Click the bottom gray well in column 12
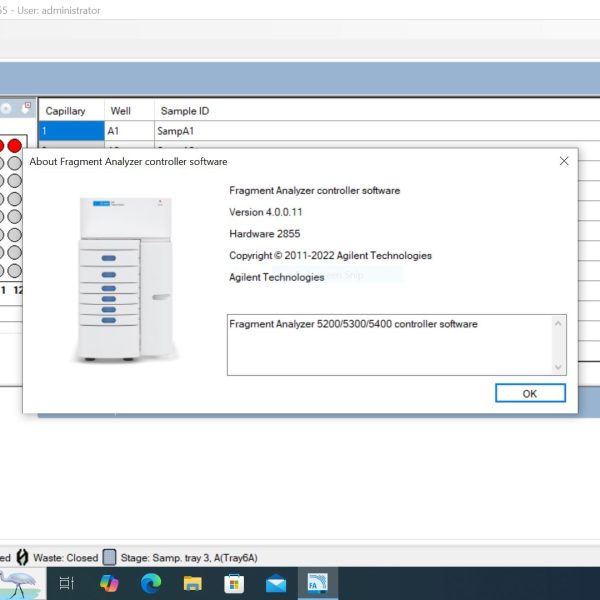 pos(15,271)
